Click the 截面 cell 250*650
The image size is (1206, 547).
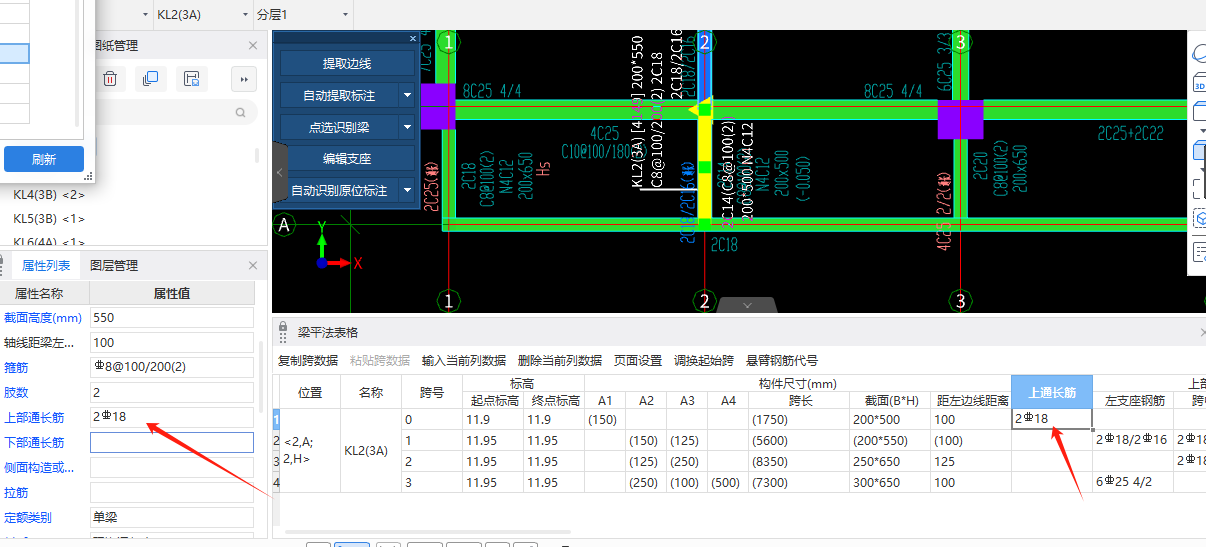890,461
